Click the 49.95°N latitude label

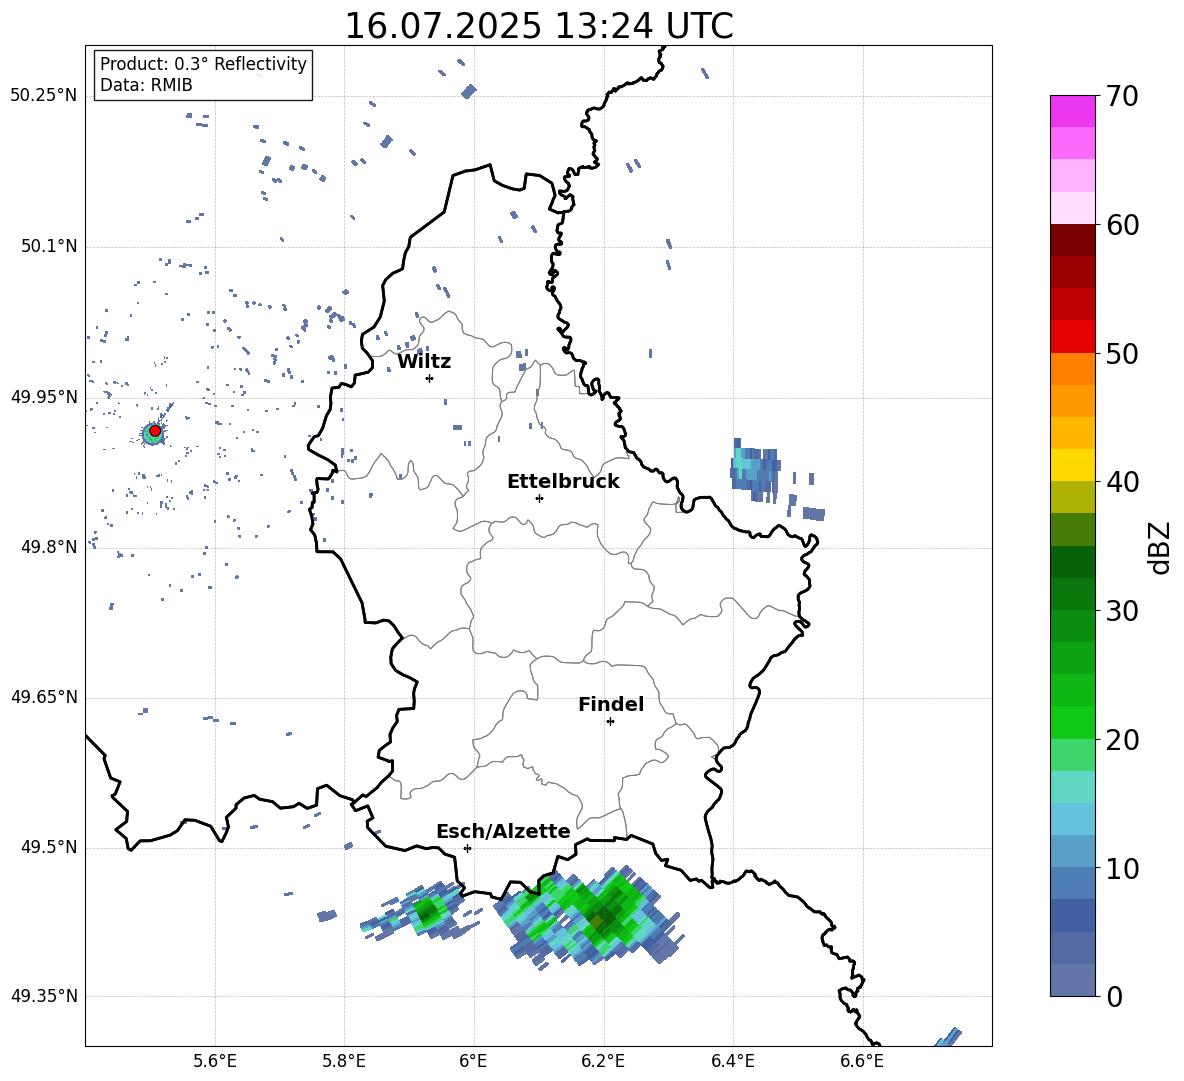click(x=44, y=397)
